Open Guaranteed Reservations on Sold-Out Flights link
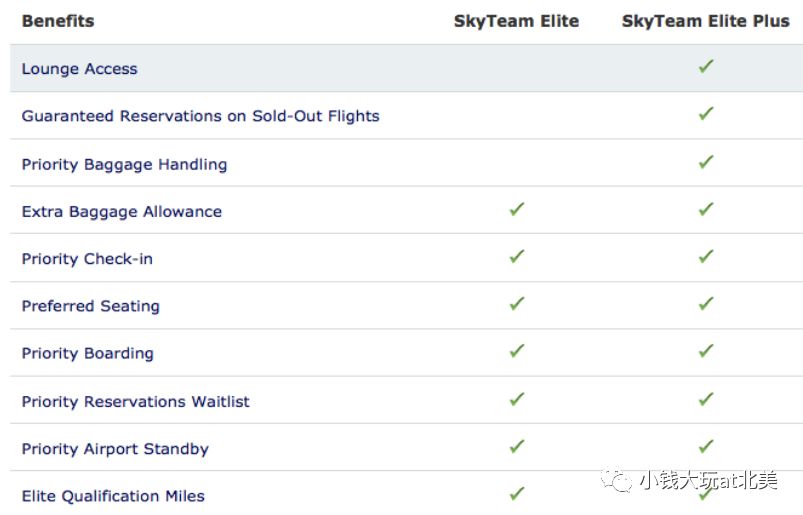This screenshot has height=515, width=803. 200,116
